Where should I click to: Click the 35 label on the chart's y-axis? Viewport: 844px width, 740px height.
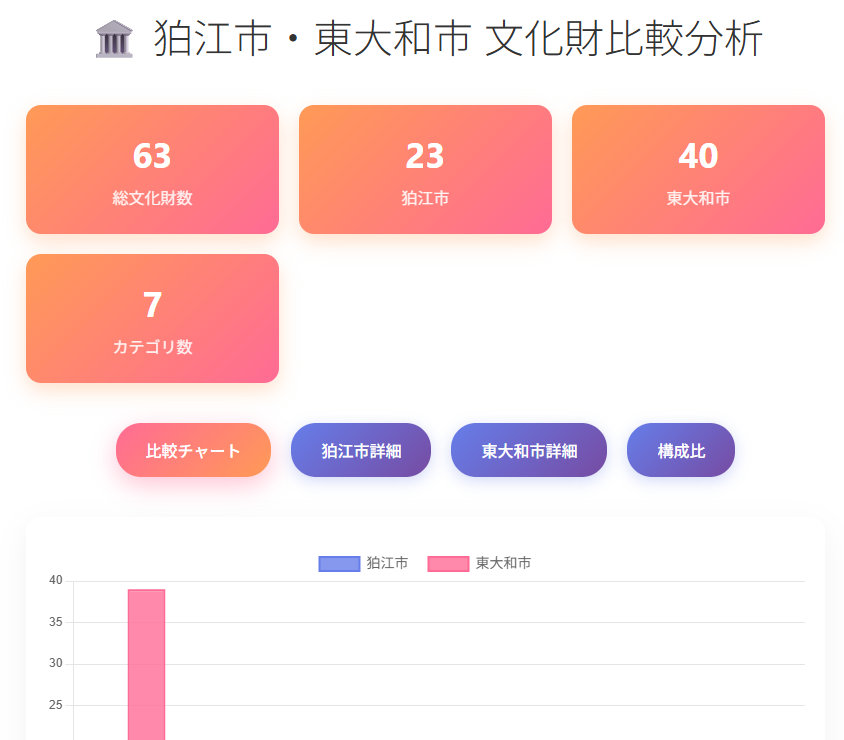56,622
